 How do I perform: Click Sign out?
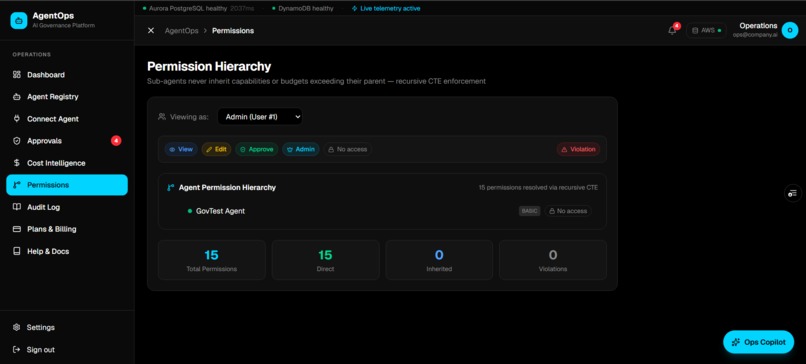click(x=67, y=350)
